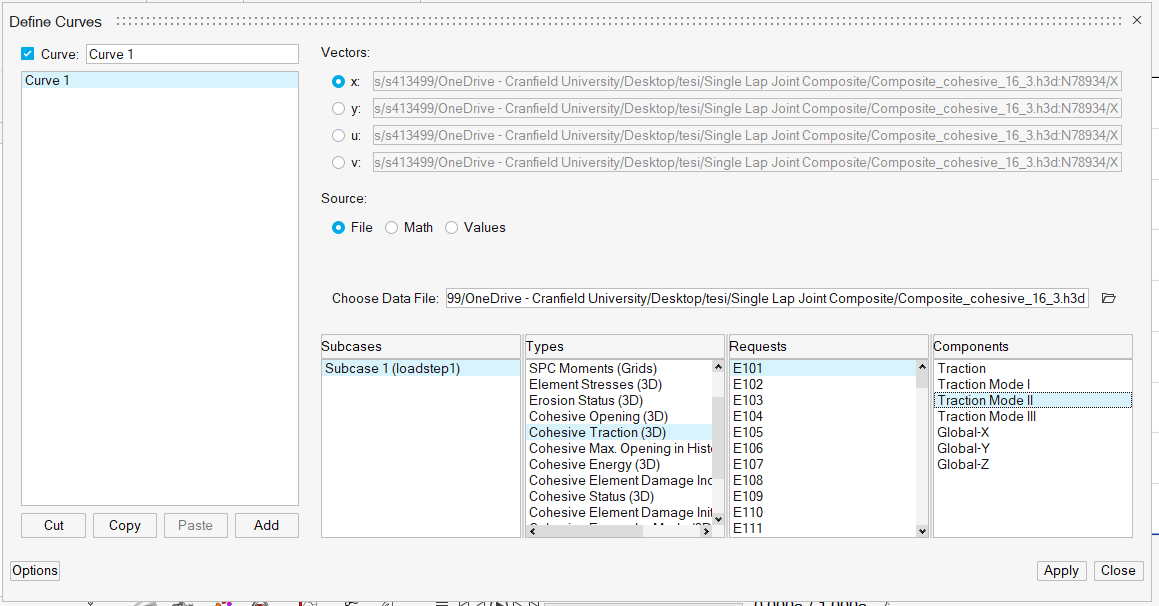Click Requests list scroll up arrow
The image size is (1159, 606).
922,367
